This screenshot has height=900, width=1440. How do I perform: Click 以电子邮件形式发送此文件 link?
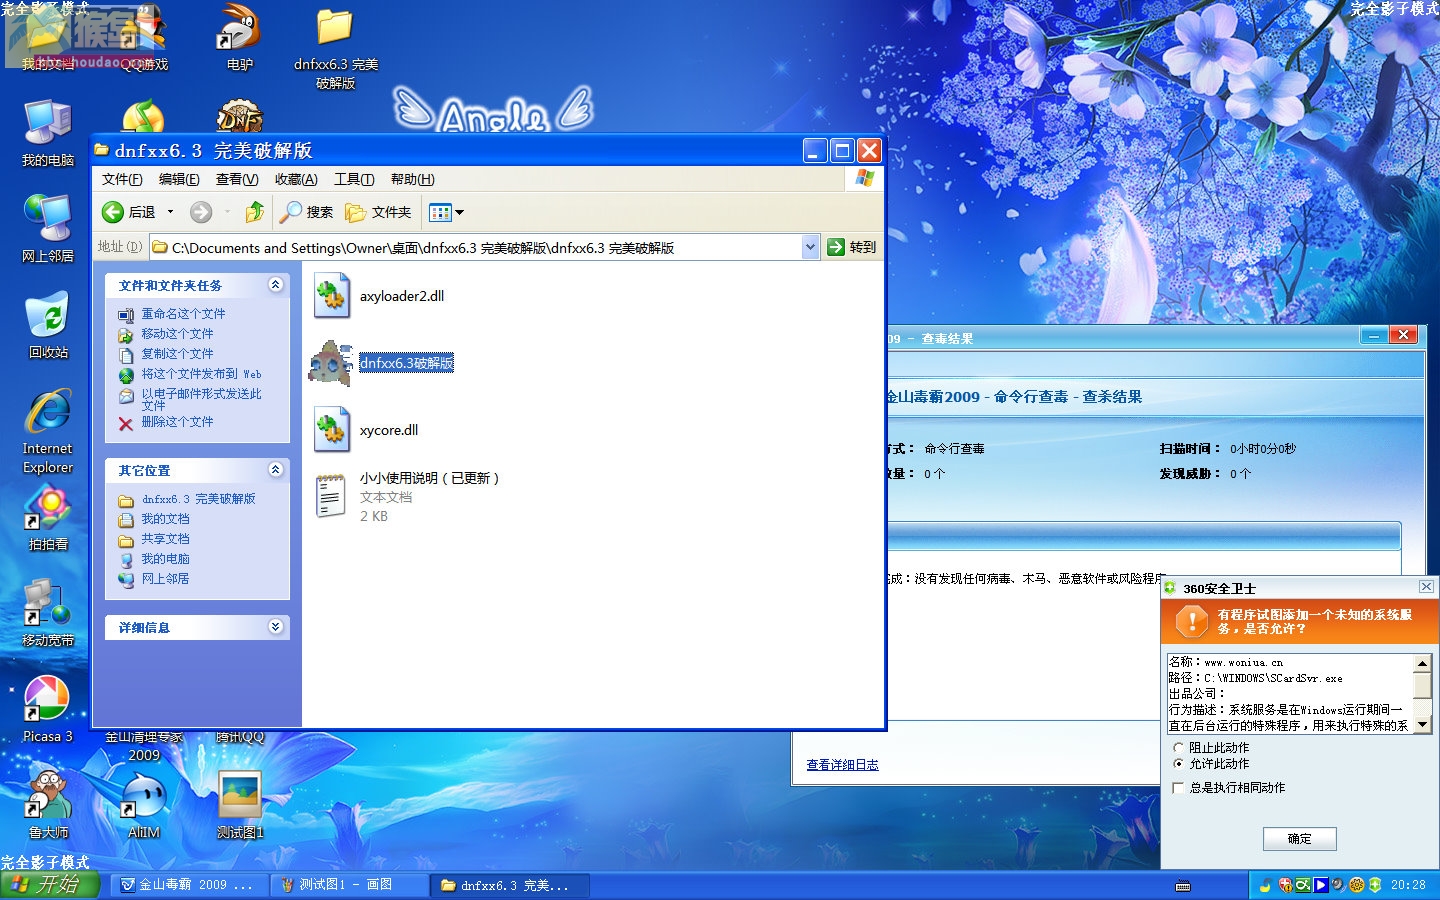201,400
